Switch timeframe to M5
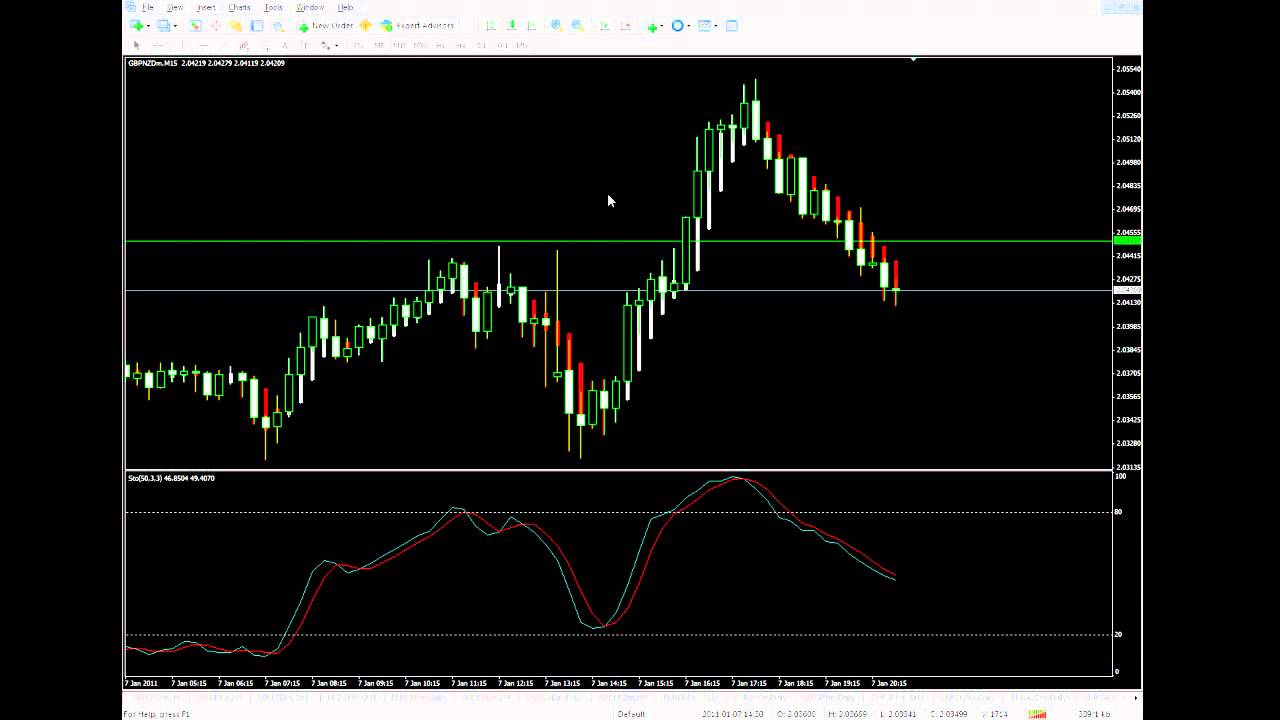This screenshot has height=720, width=1280. [378, 45]
